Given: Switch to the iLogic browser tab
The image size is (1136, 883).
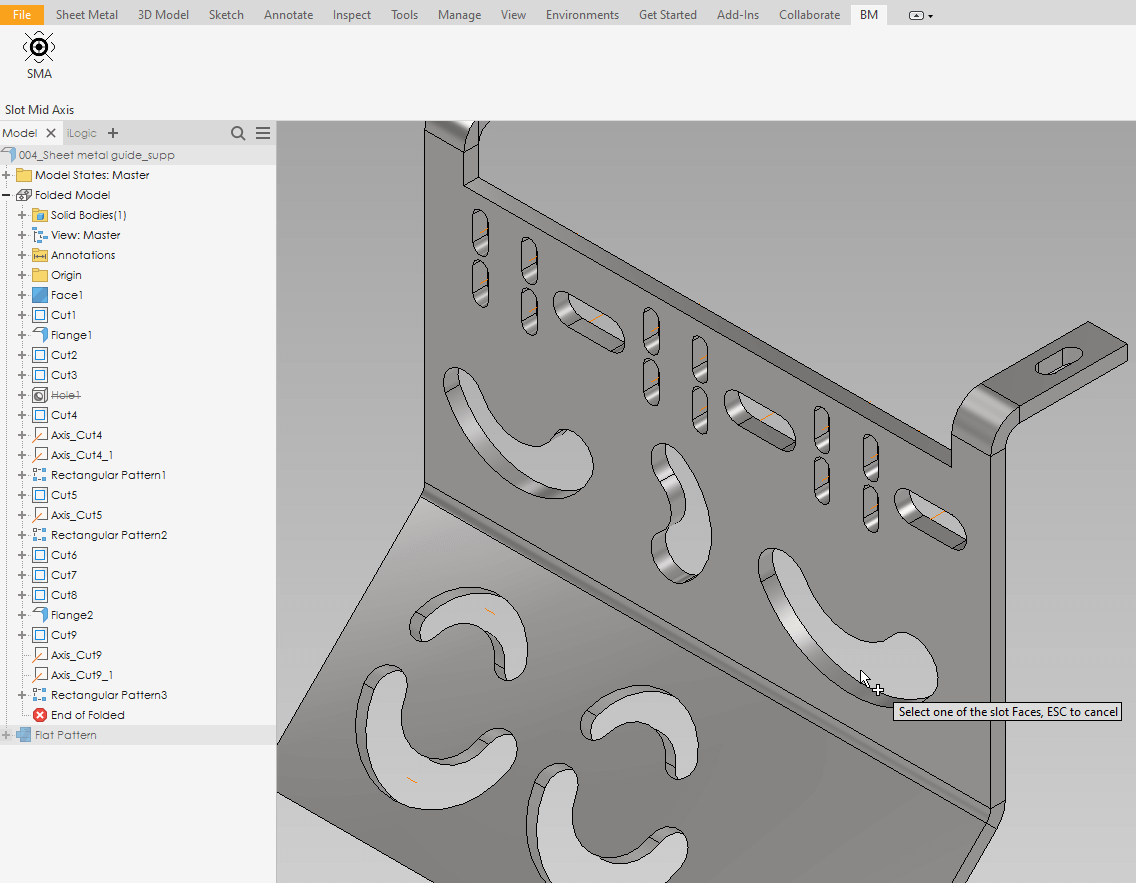Looking at the screenshot, I should click(82, 133).
